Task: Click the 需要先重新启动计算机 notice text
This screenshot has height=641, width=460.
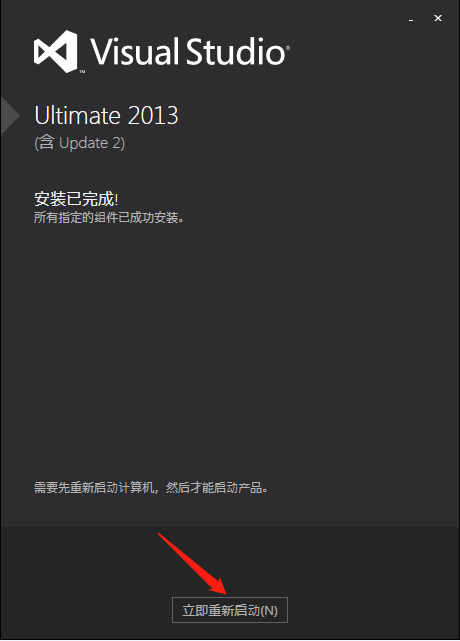Action: coord(94,488)
